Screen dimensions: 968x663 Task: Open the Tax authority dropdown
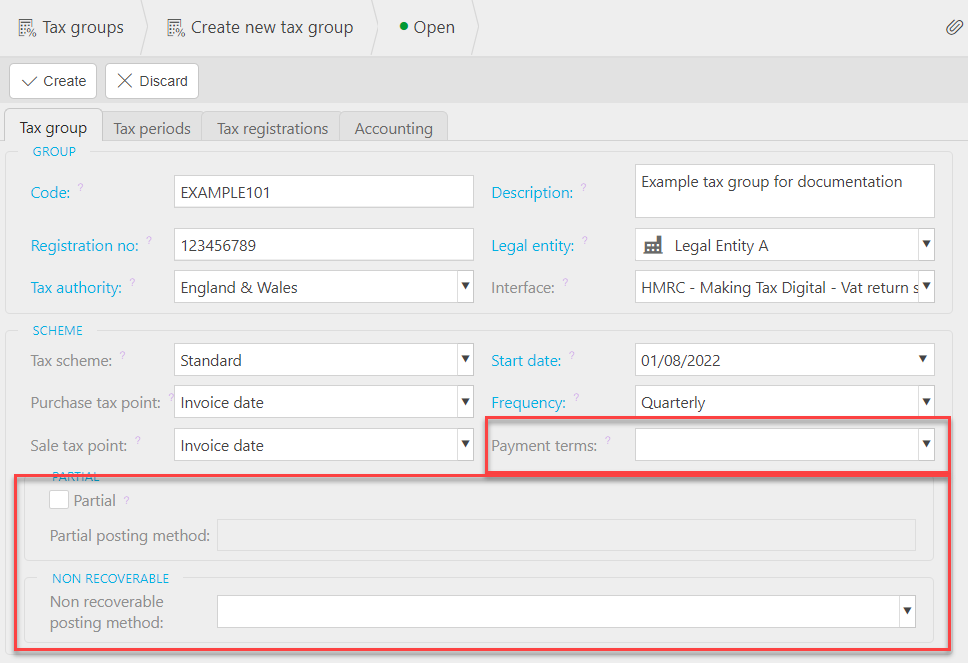[464, 287]
